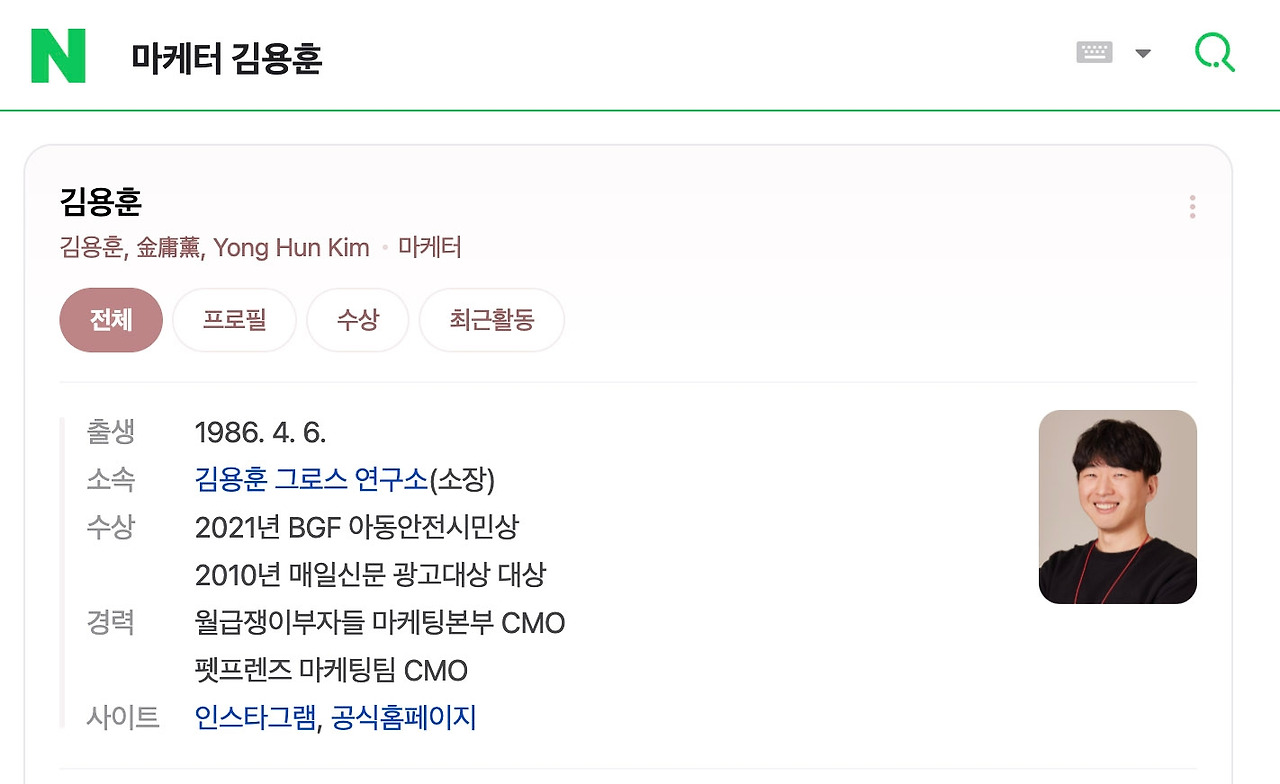Open the keyboard input method dropdown arrow
The width and height of the screenshot is (1280, 784).
coord(1143,53)
